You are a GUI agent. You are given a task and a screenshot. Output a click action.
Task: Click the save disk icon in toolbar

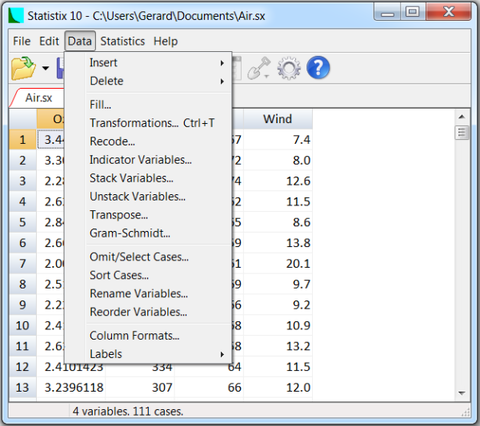tap(60, 68)
